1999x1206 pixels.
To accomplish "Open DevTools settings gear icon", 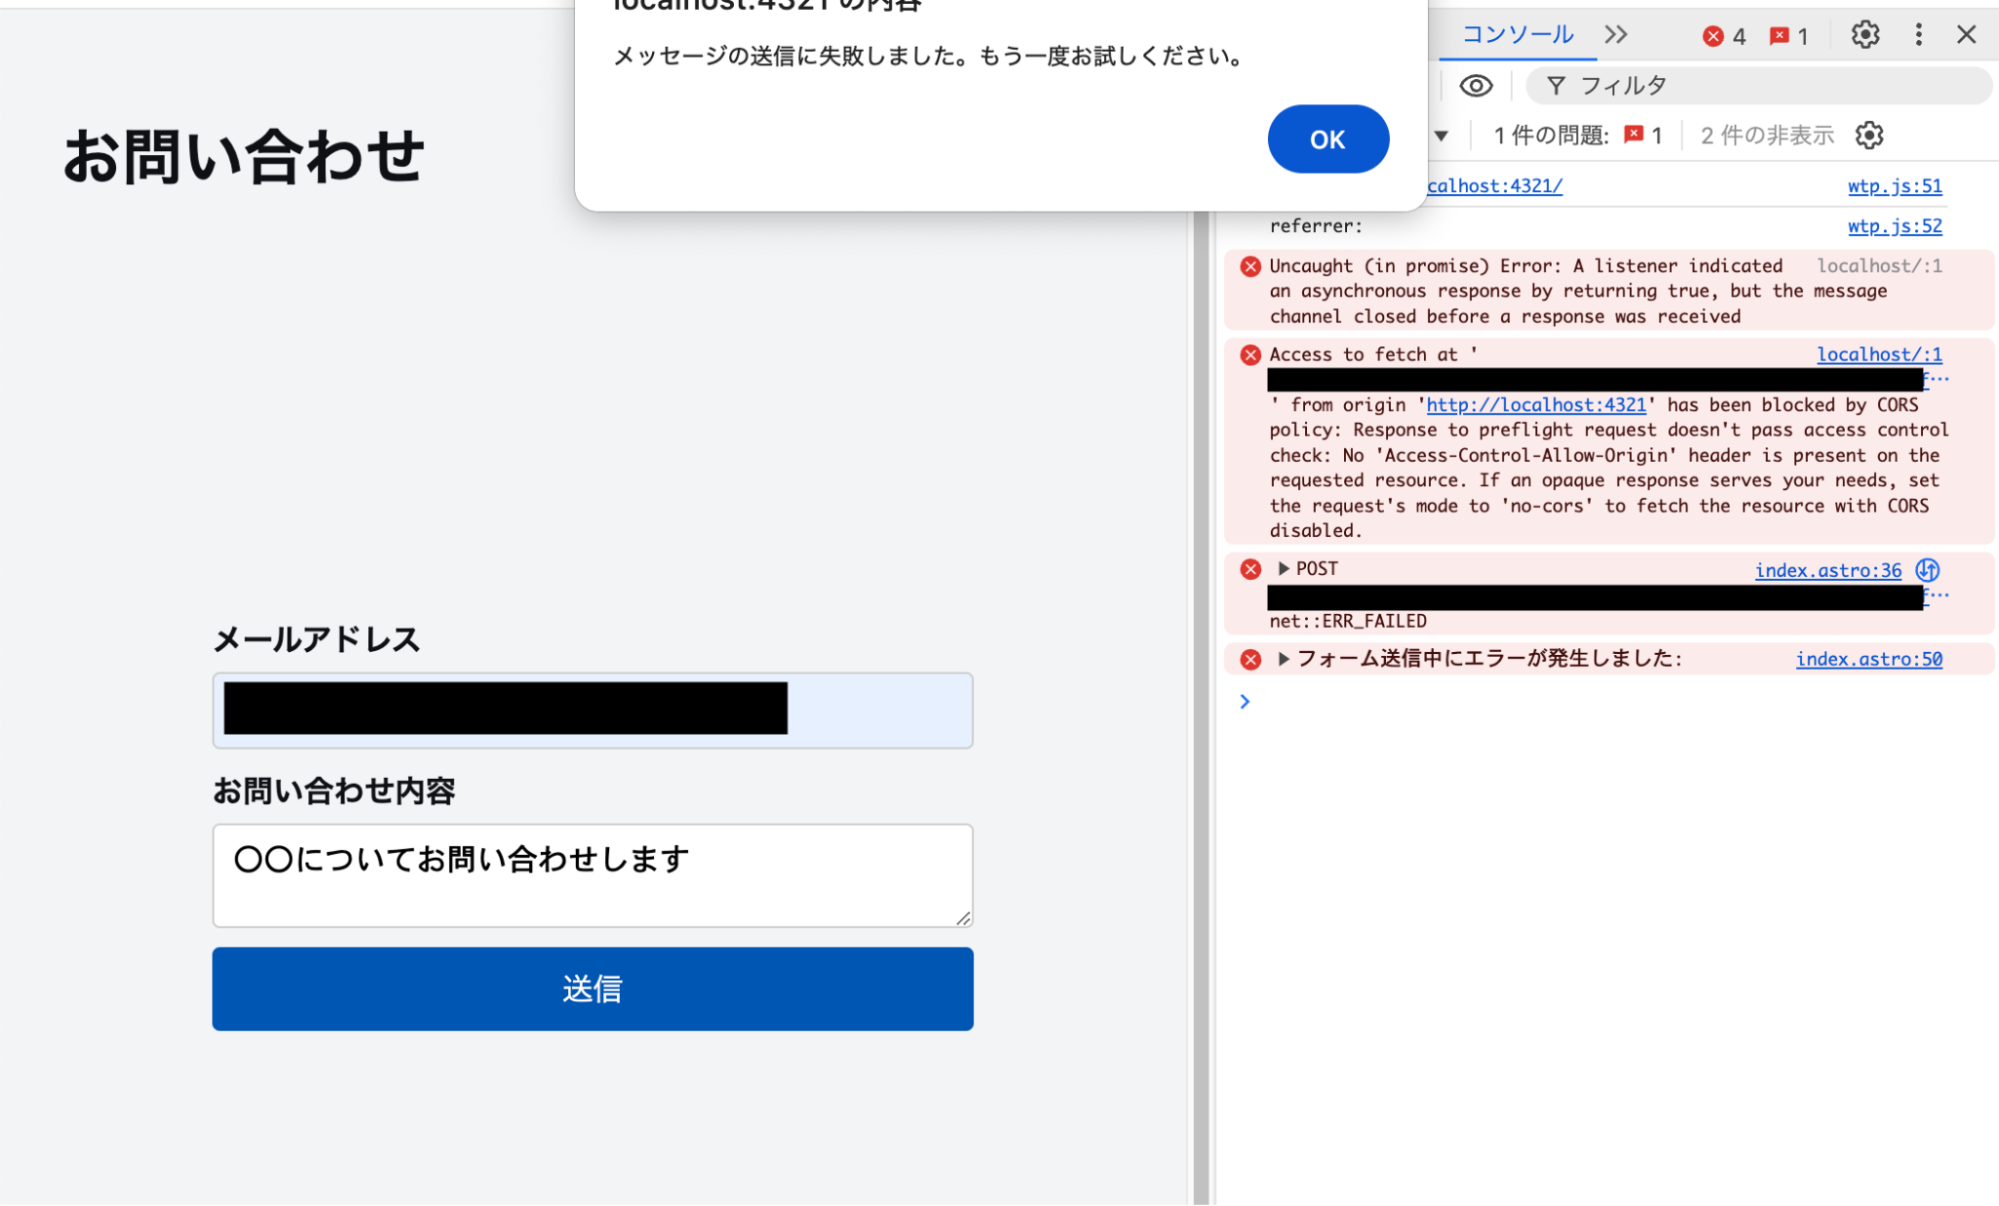I will [x=1864, y=35].
